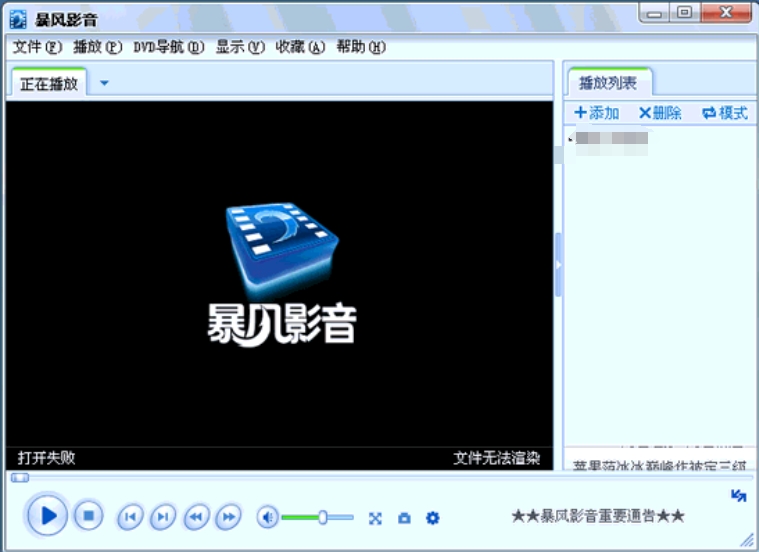
Task: Stop playback with the Stop button
Action: click(89, 516)
